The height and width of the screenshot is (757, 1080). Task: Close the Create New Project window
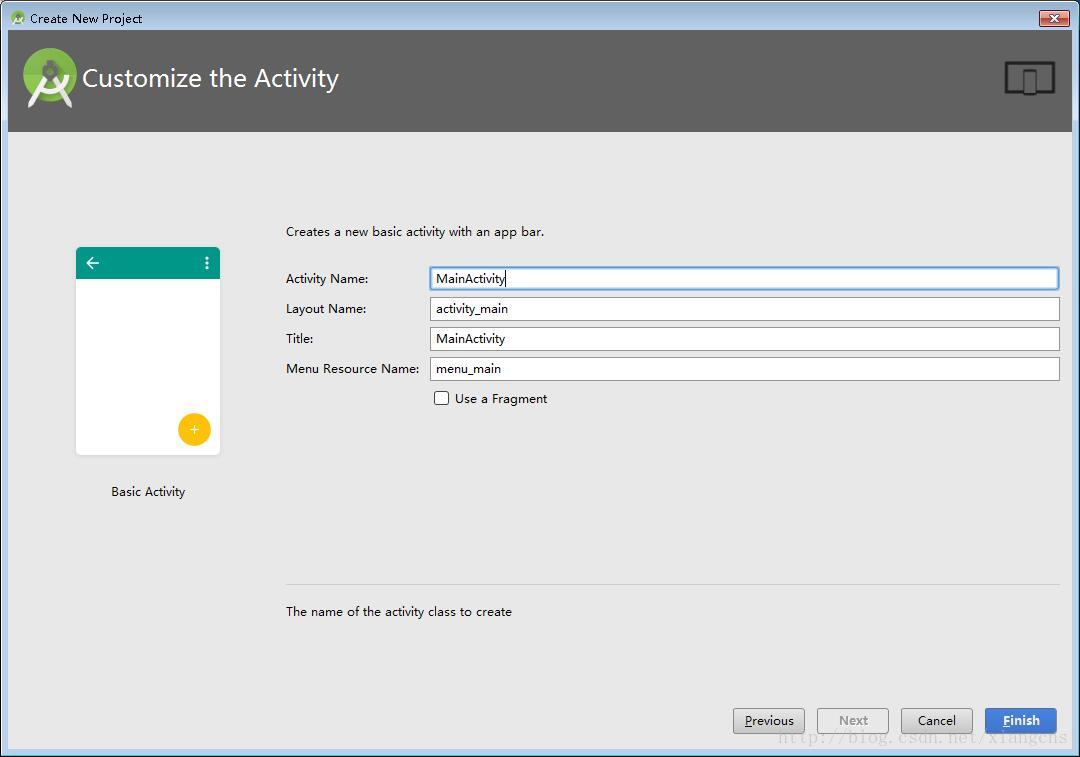pyautogui.click(x=1054, y=18)
